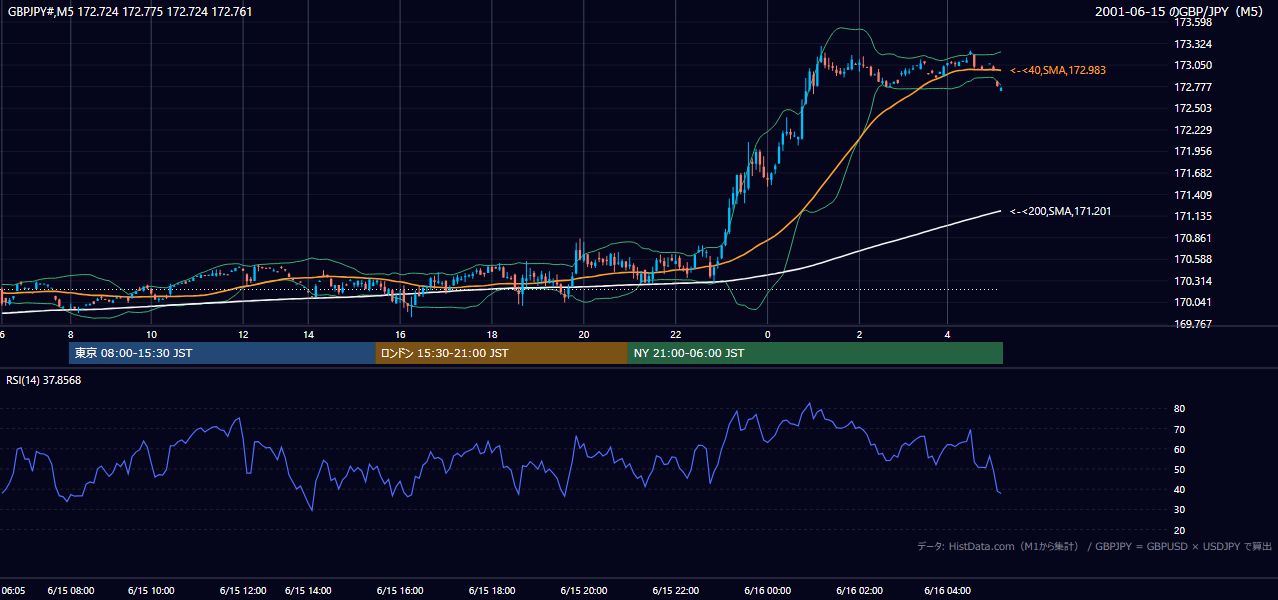This screenshot has width=1278, height=600.
Task: Click the 200 SMA label showing 171.201
Action: [x=1061, y=211]
